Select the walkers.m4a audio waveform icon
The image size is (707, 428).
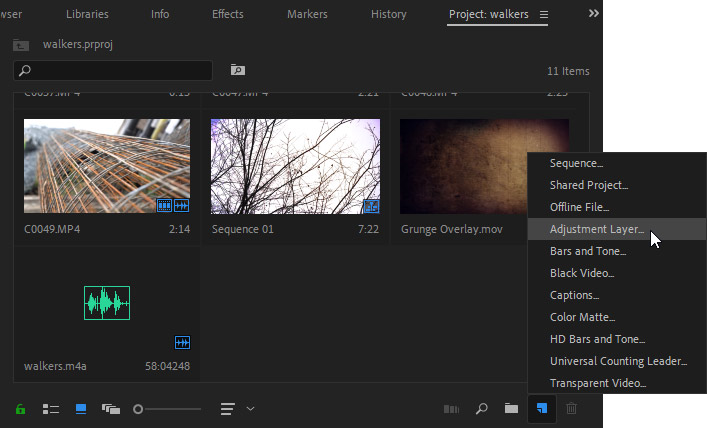[107, 303]
